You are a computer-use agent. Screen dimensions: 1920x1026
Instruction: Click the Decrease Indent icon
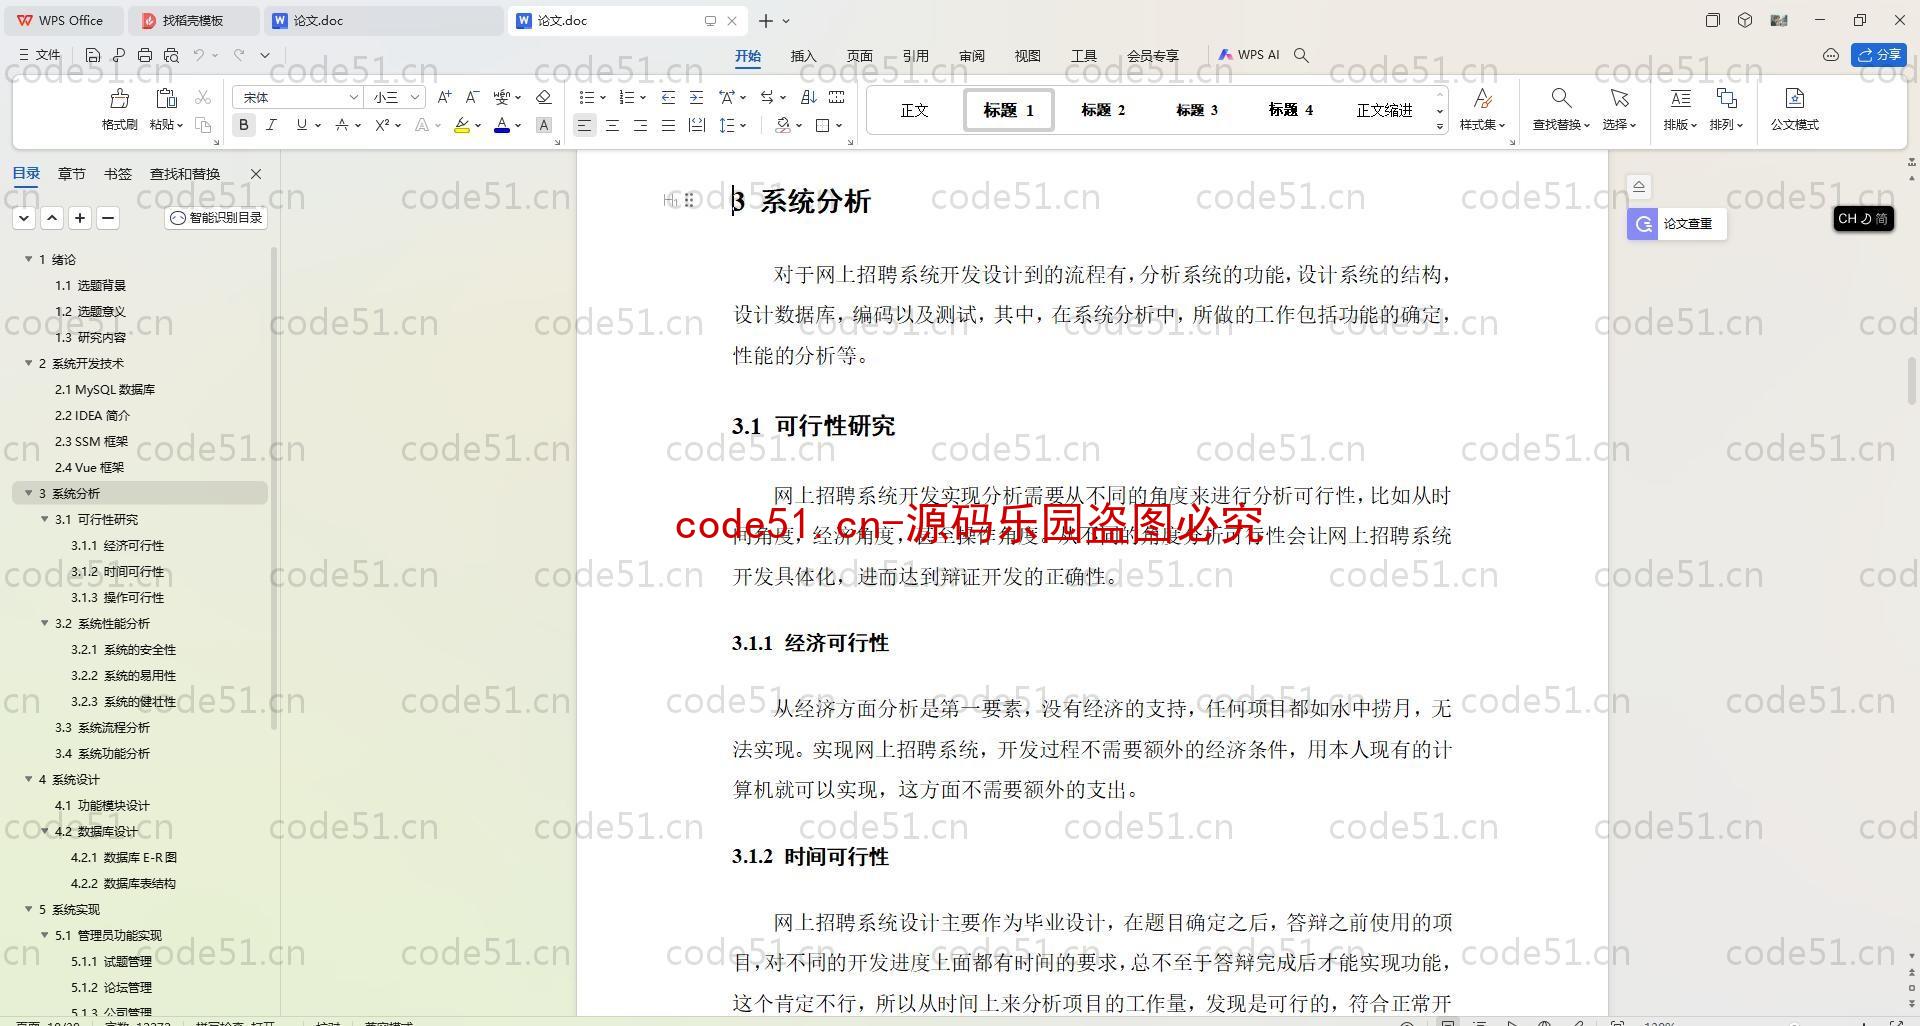click(x=668, y=97)
